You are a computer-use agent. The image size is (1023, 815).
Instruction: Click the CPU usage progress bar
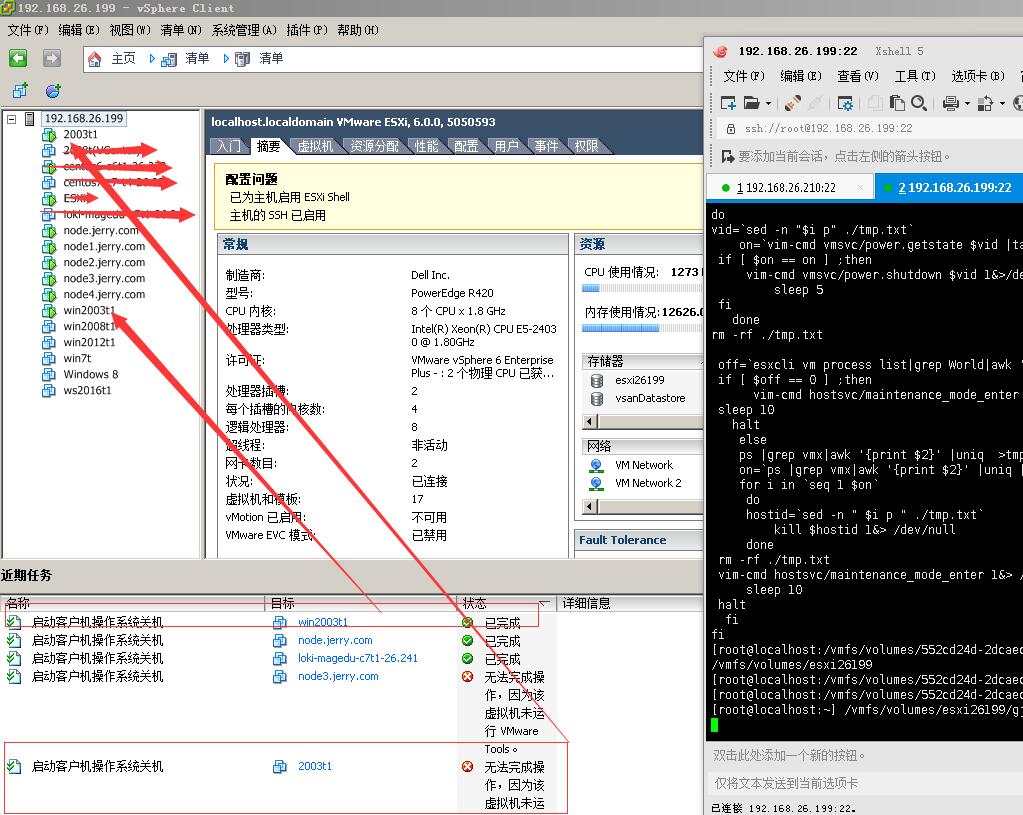[x=643, y=288]
